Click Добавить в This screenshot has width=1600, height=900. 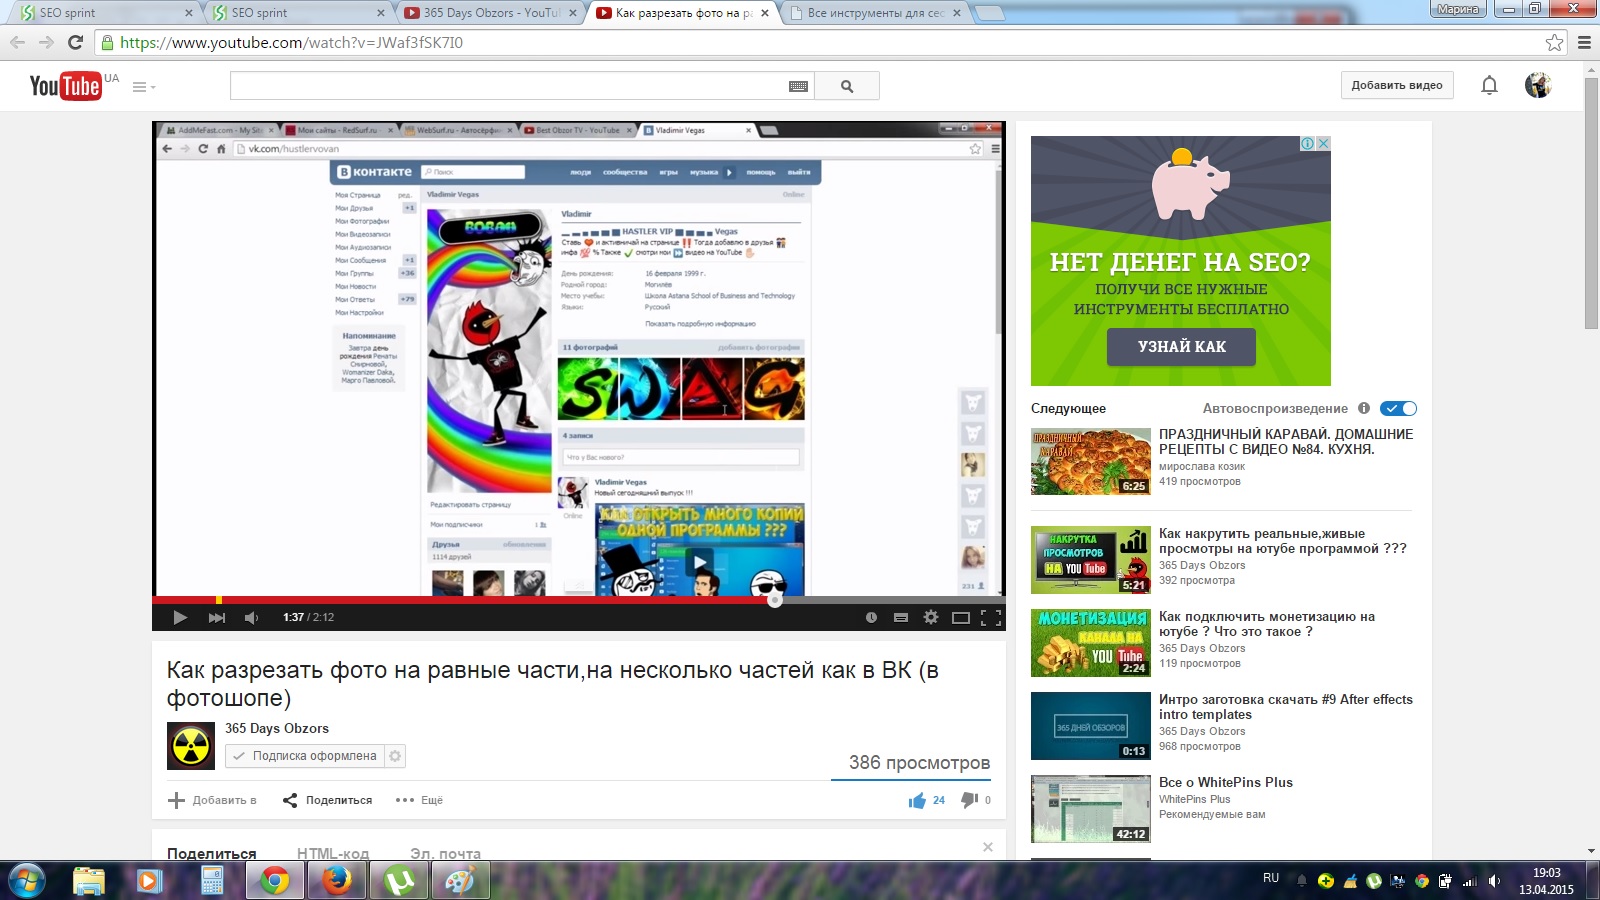click(x=213, y=800)
